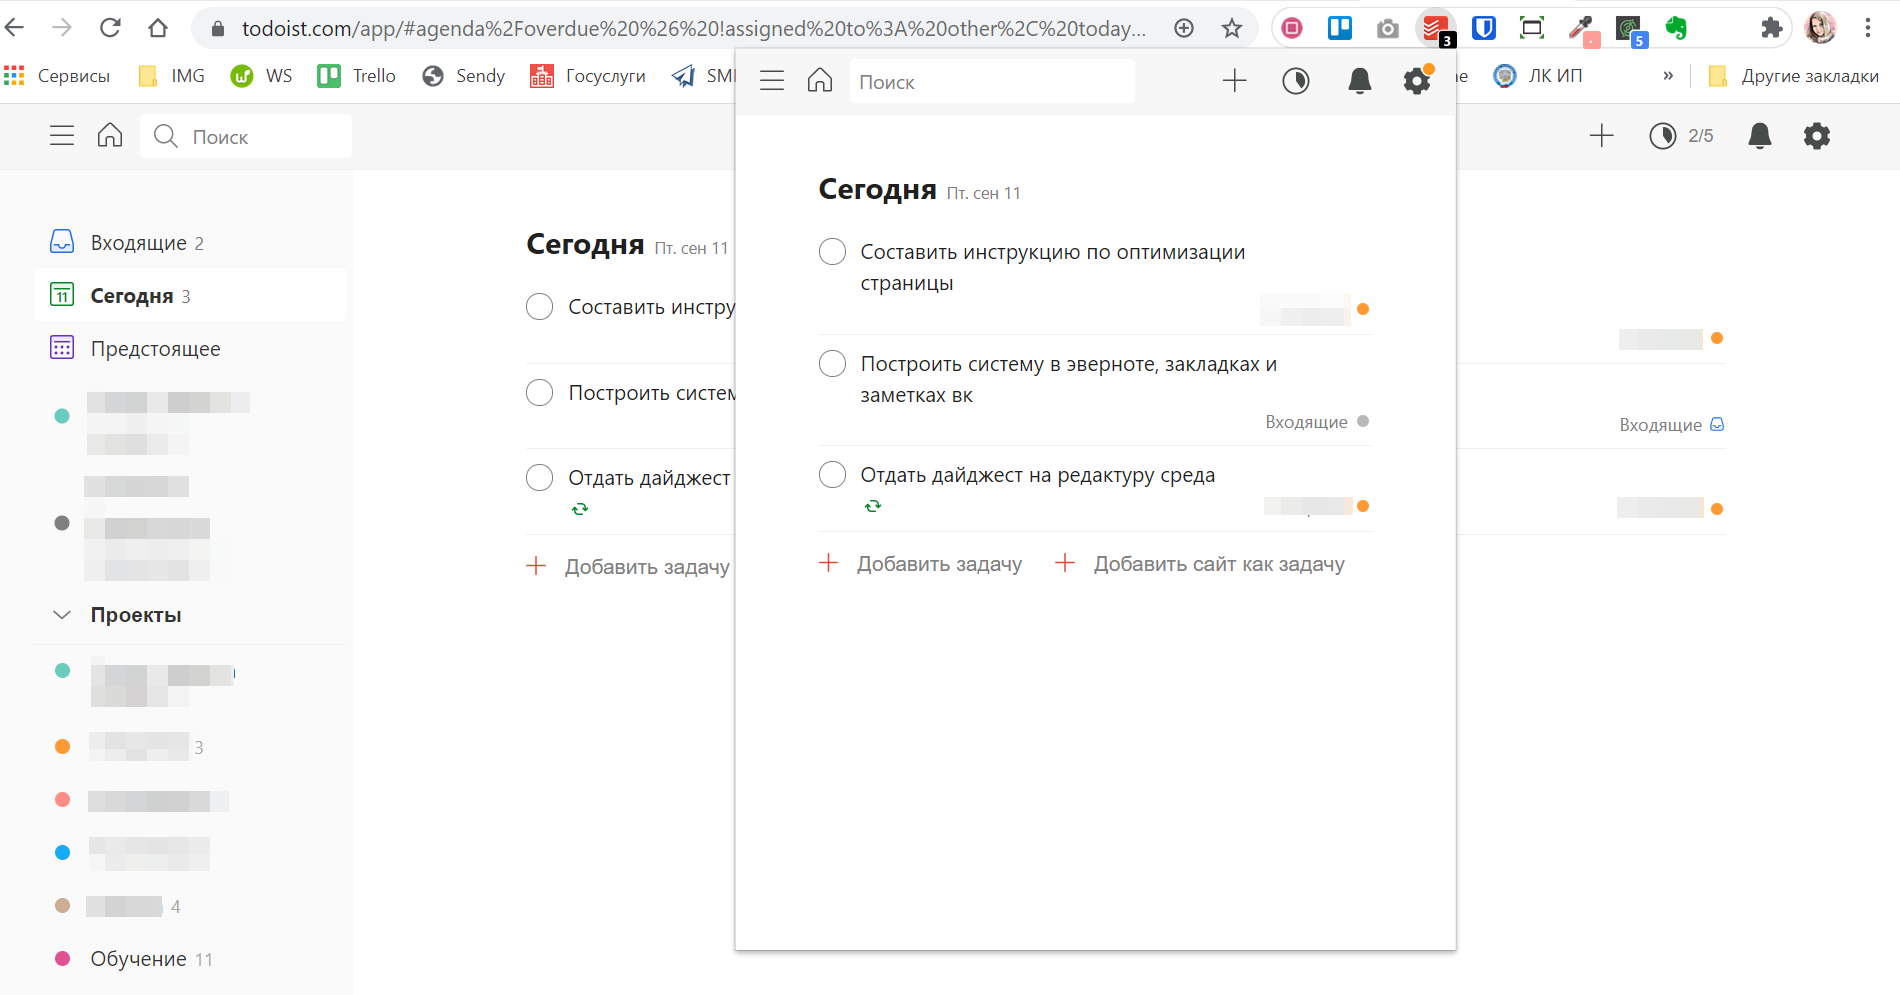Select the pink-dot Обучение project
1900x995 pixels.
[x=138, y=959]
